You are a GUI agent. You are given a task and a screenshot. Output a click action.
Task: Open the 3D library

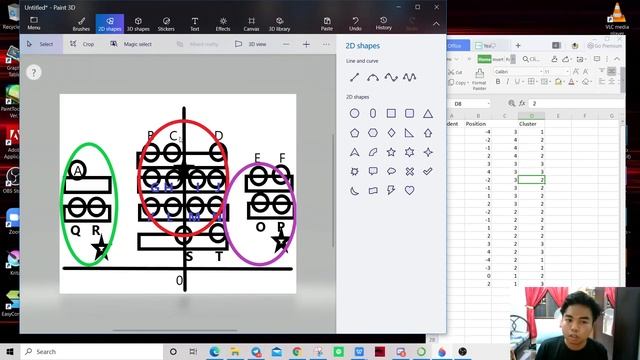click(280, 24)
